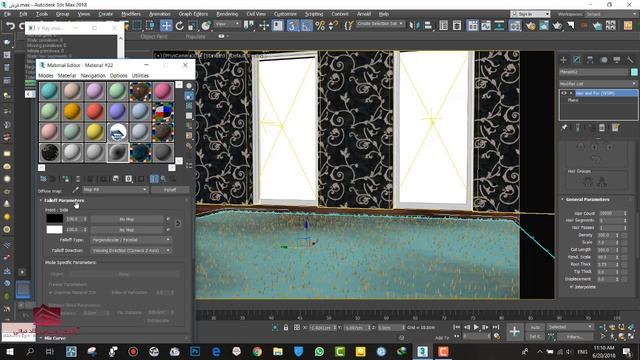Toggle the 3D Snaps icon
640x360 pixels.
tap(292, 26)
